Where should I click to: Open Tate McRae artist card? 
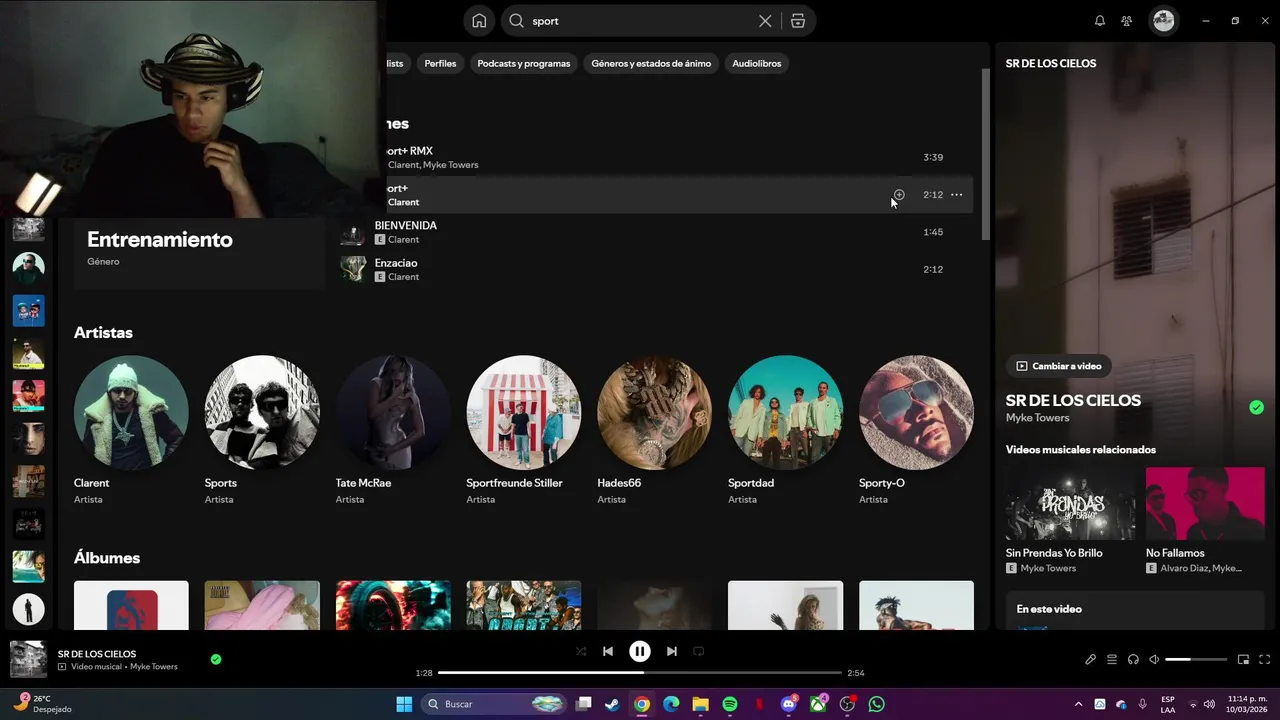click(x=393, y=430)
